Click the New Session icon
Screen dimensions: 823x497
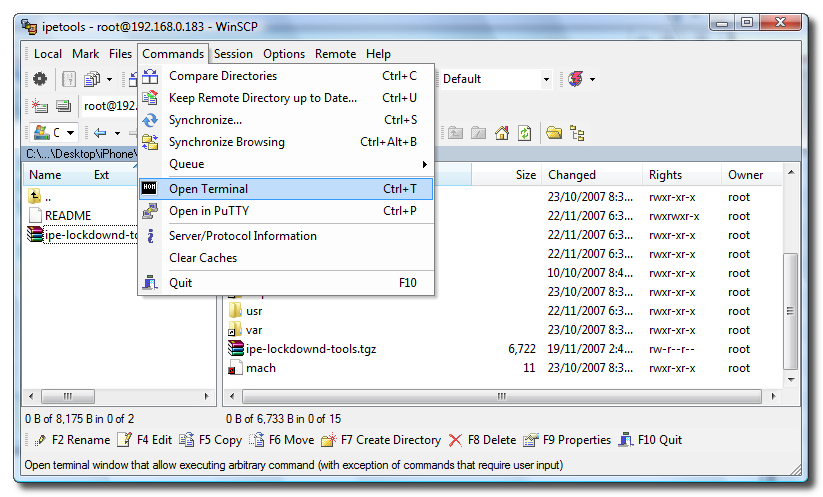pos(40,106)
